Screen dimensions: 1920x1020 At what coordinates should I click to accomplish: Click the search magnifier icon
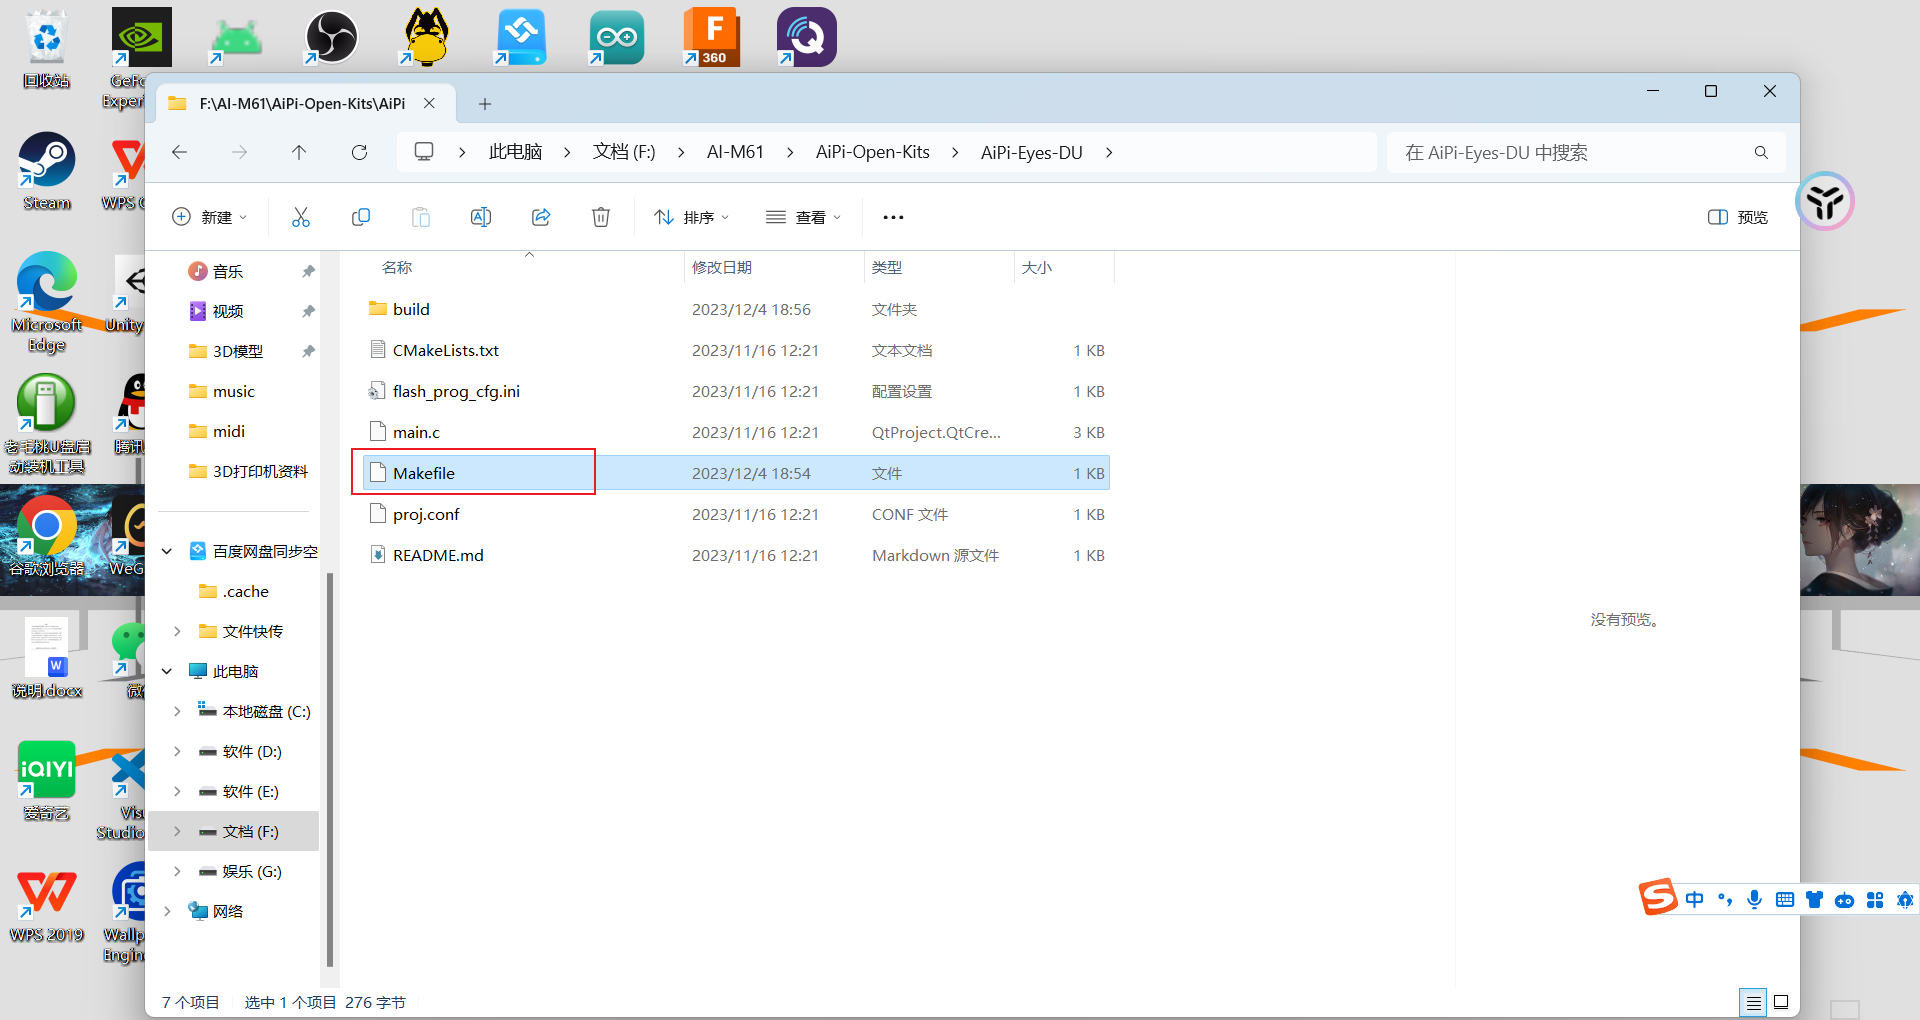1761,152
